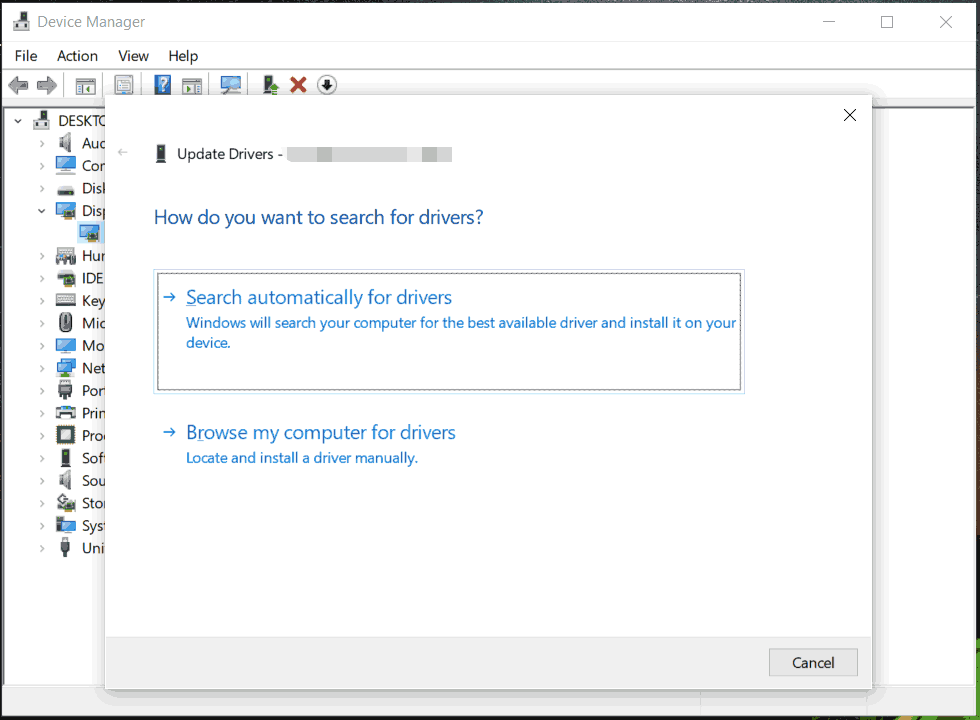Click the Device Manager title bar icon
This screenshot has height=720, width=980.
[21, 21]
